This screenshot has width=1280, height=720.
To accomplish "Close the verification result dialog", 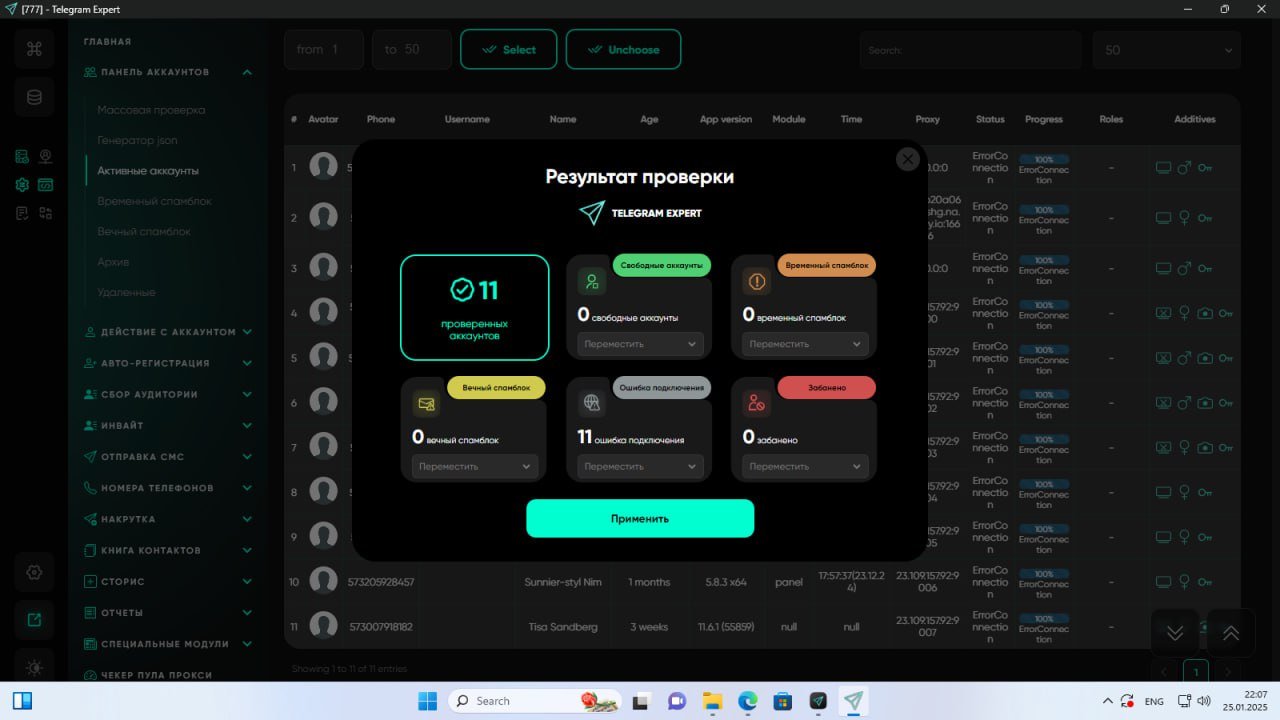I will [x=907, y=159].
